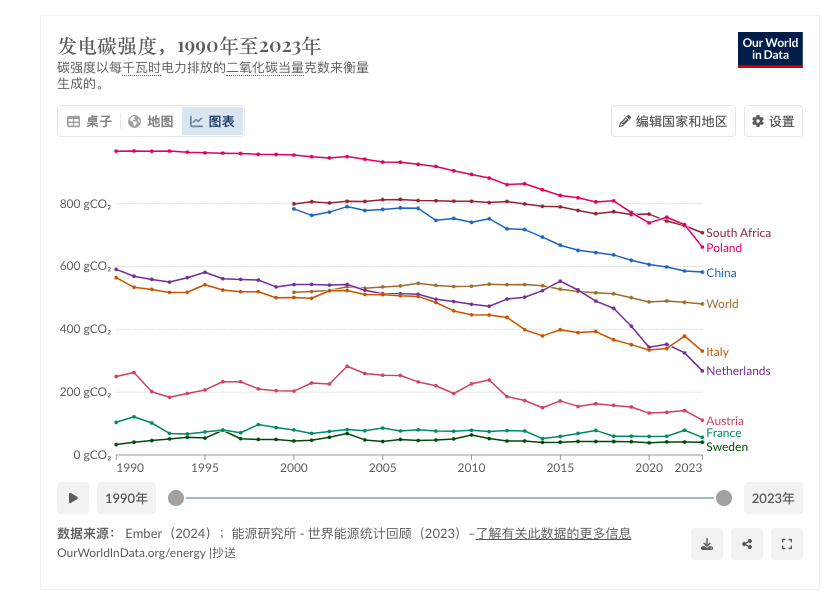
Task: Click the download chart icon
Action: point(707,544)
